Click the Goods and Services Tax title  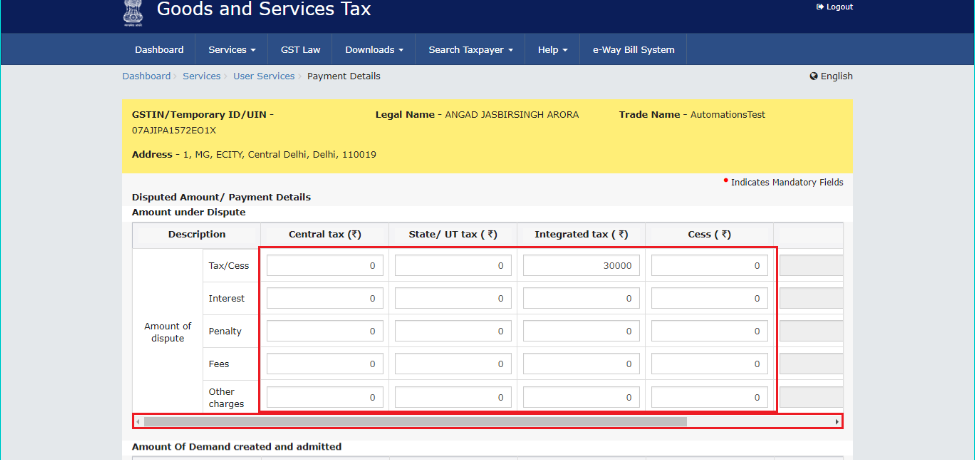click(x=264, y=9)
